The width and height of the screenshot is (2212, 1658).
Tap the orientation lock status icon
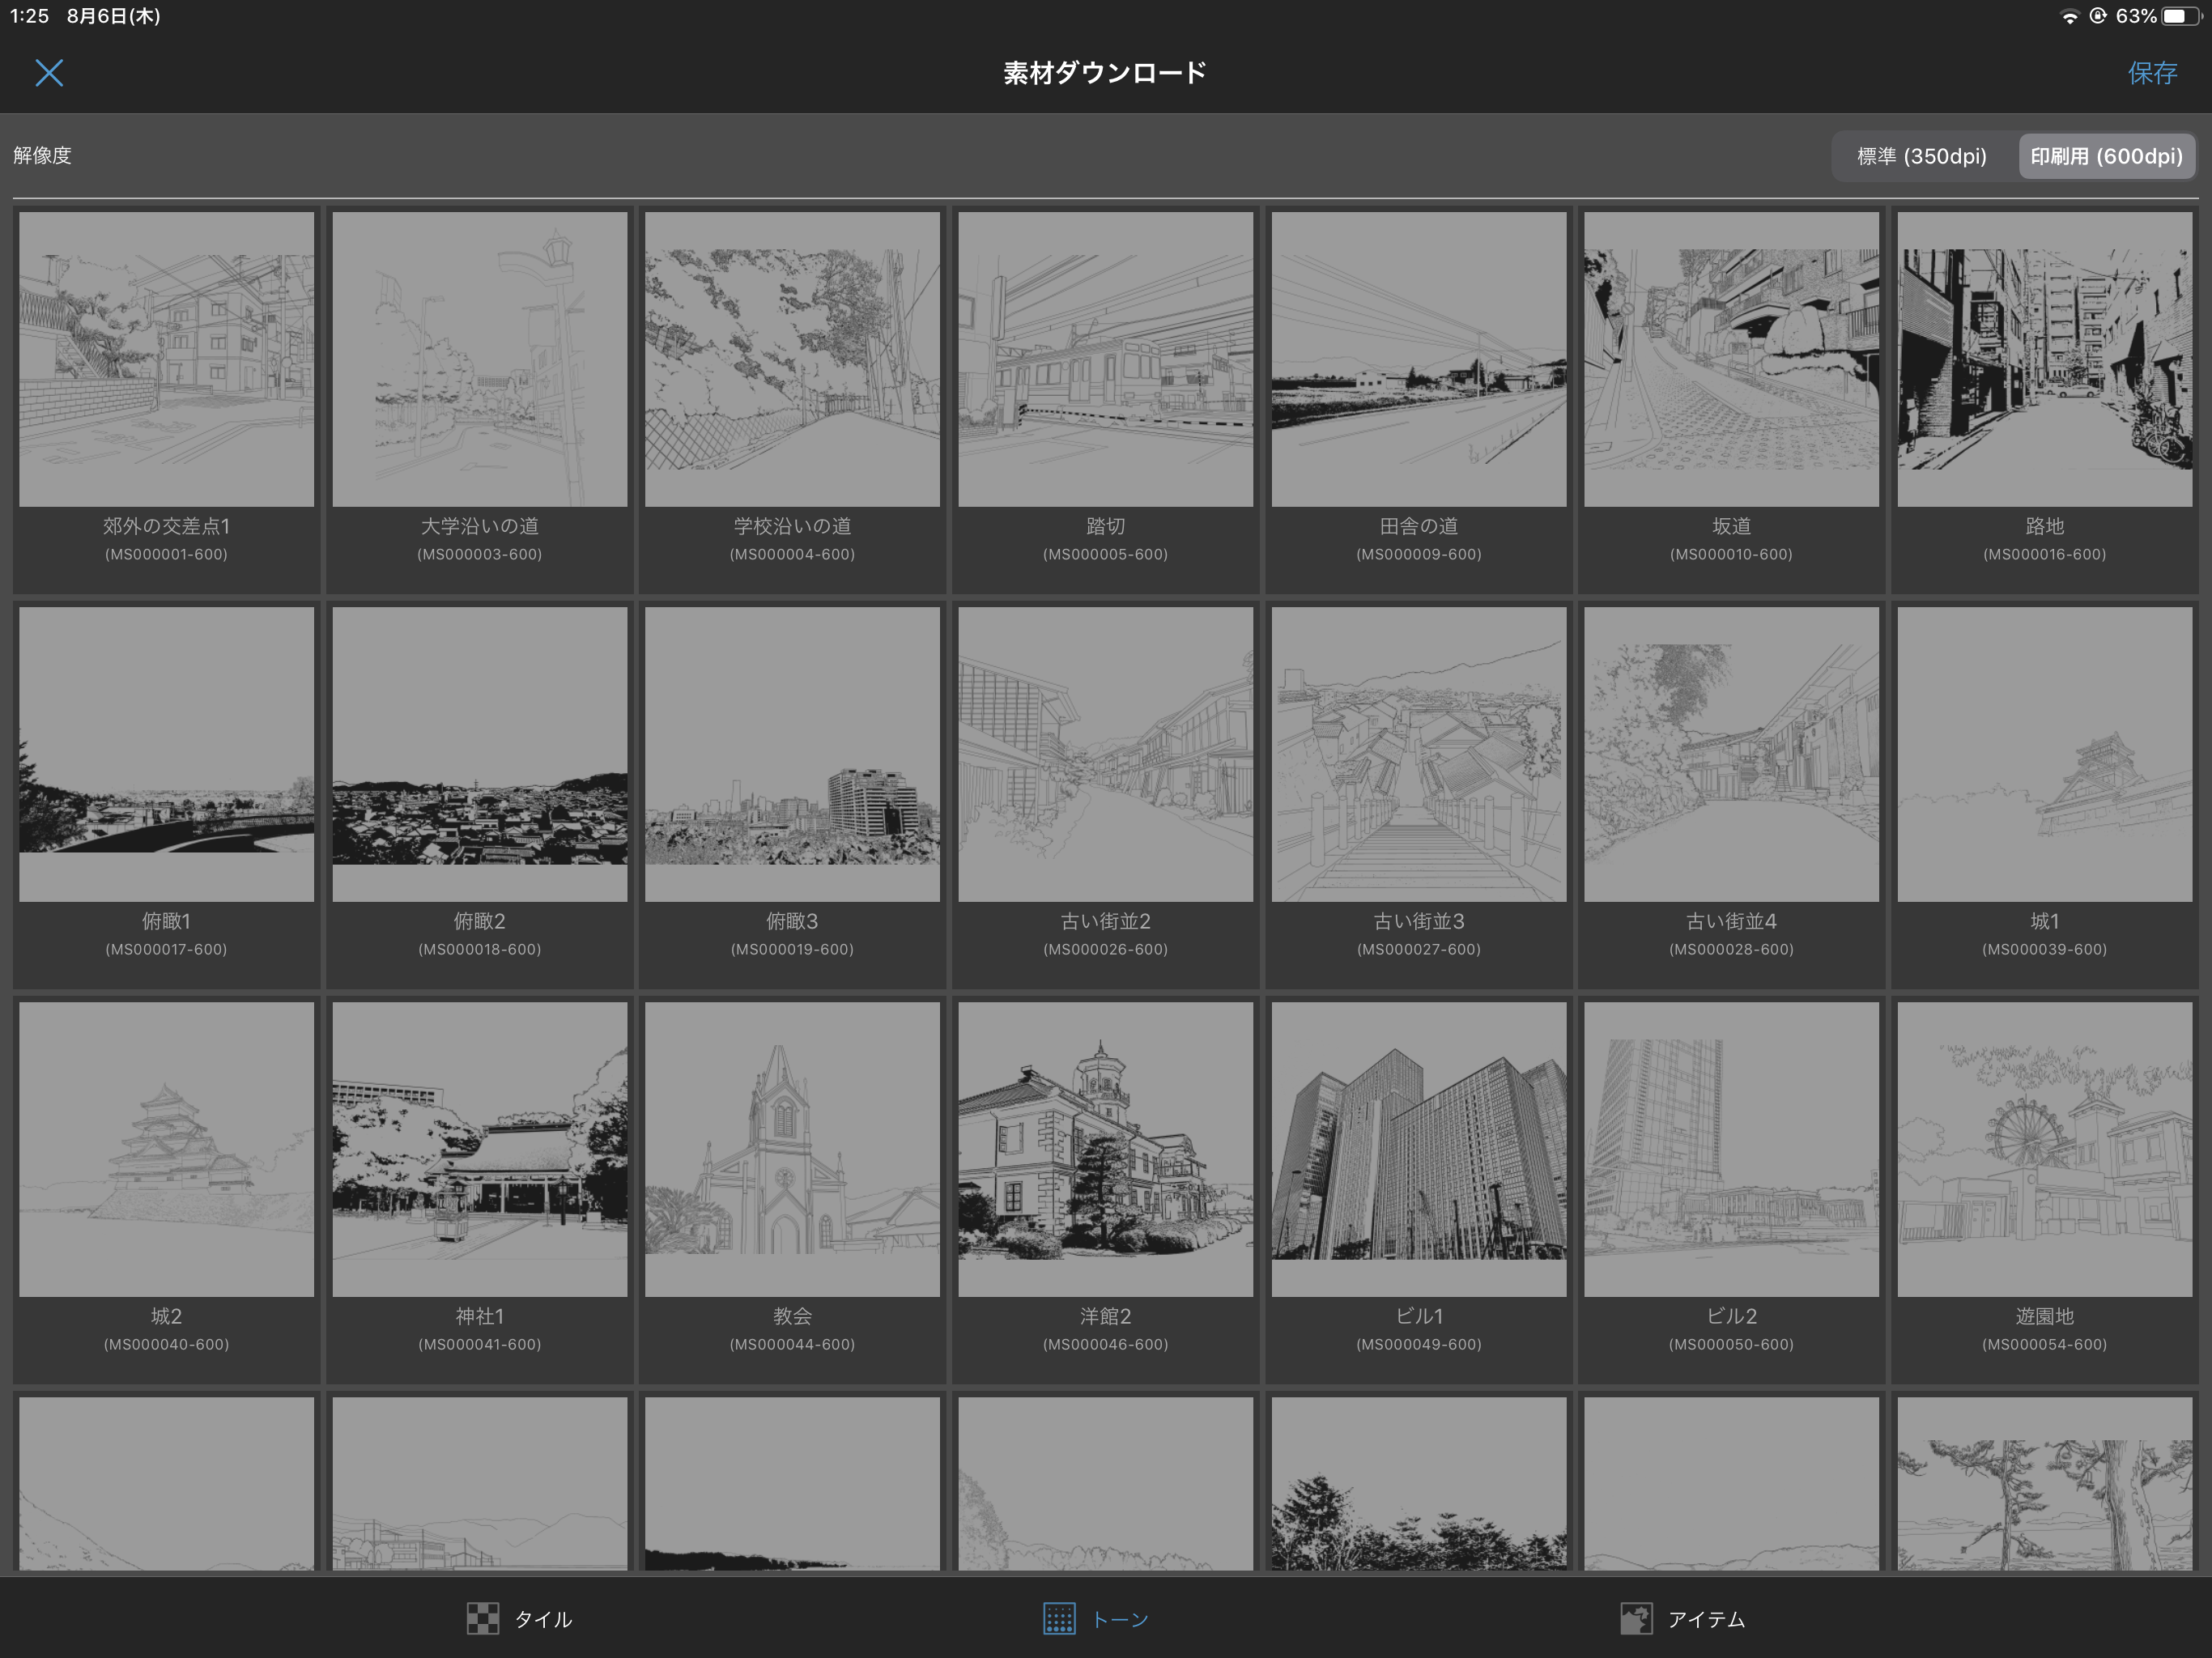pyautogui.click(x=2098, y=16)
